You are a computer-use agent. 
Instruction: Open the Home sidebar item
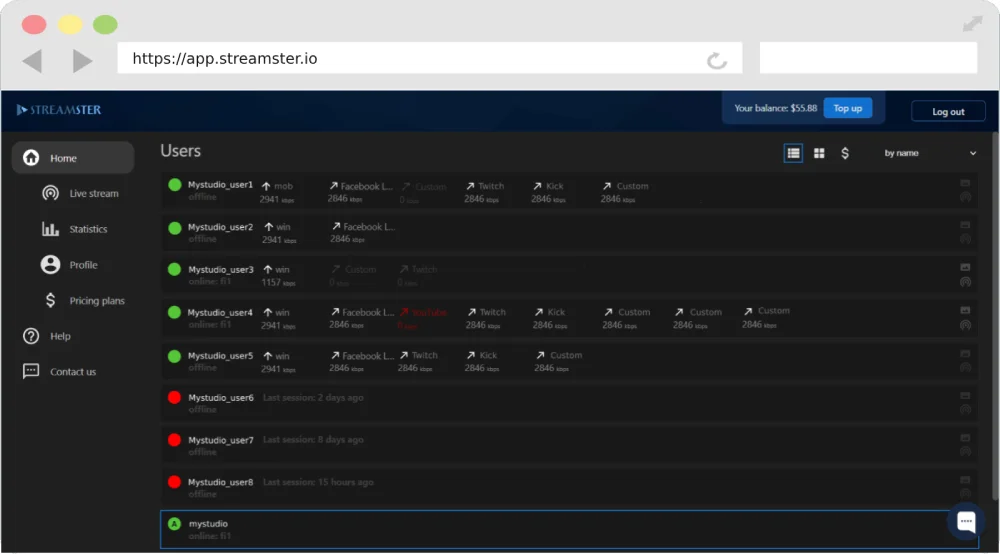[73, 157]
